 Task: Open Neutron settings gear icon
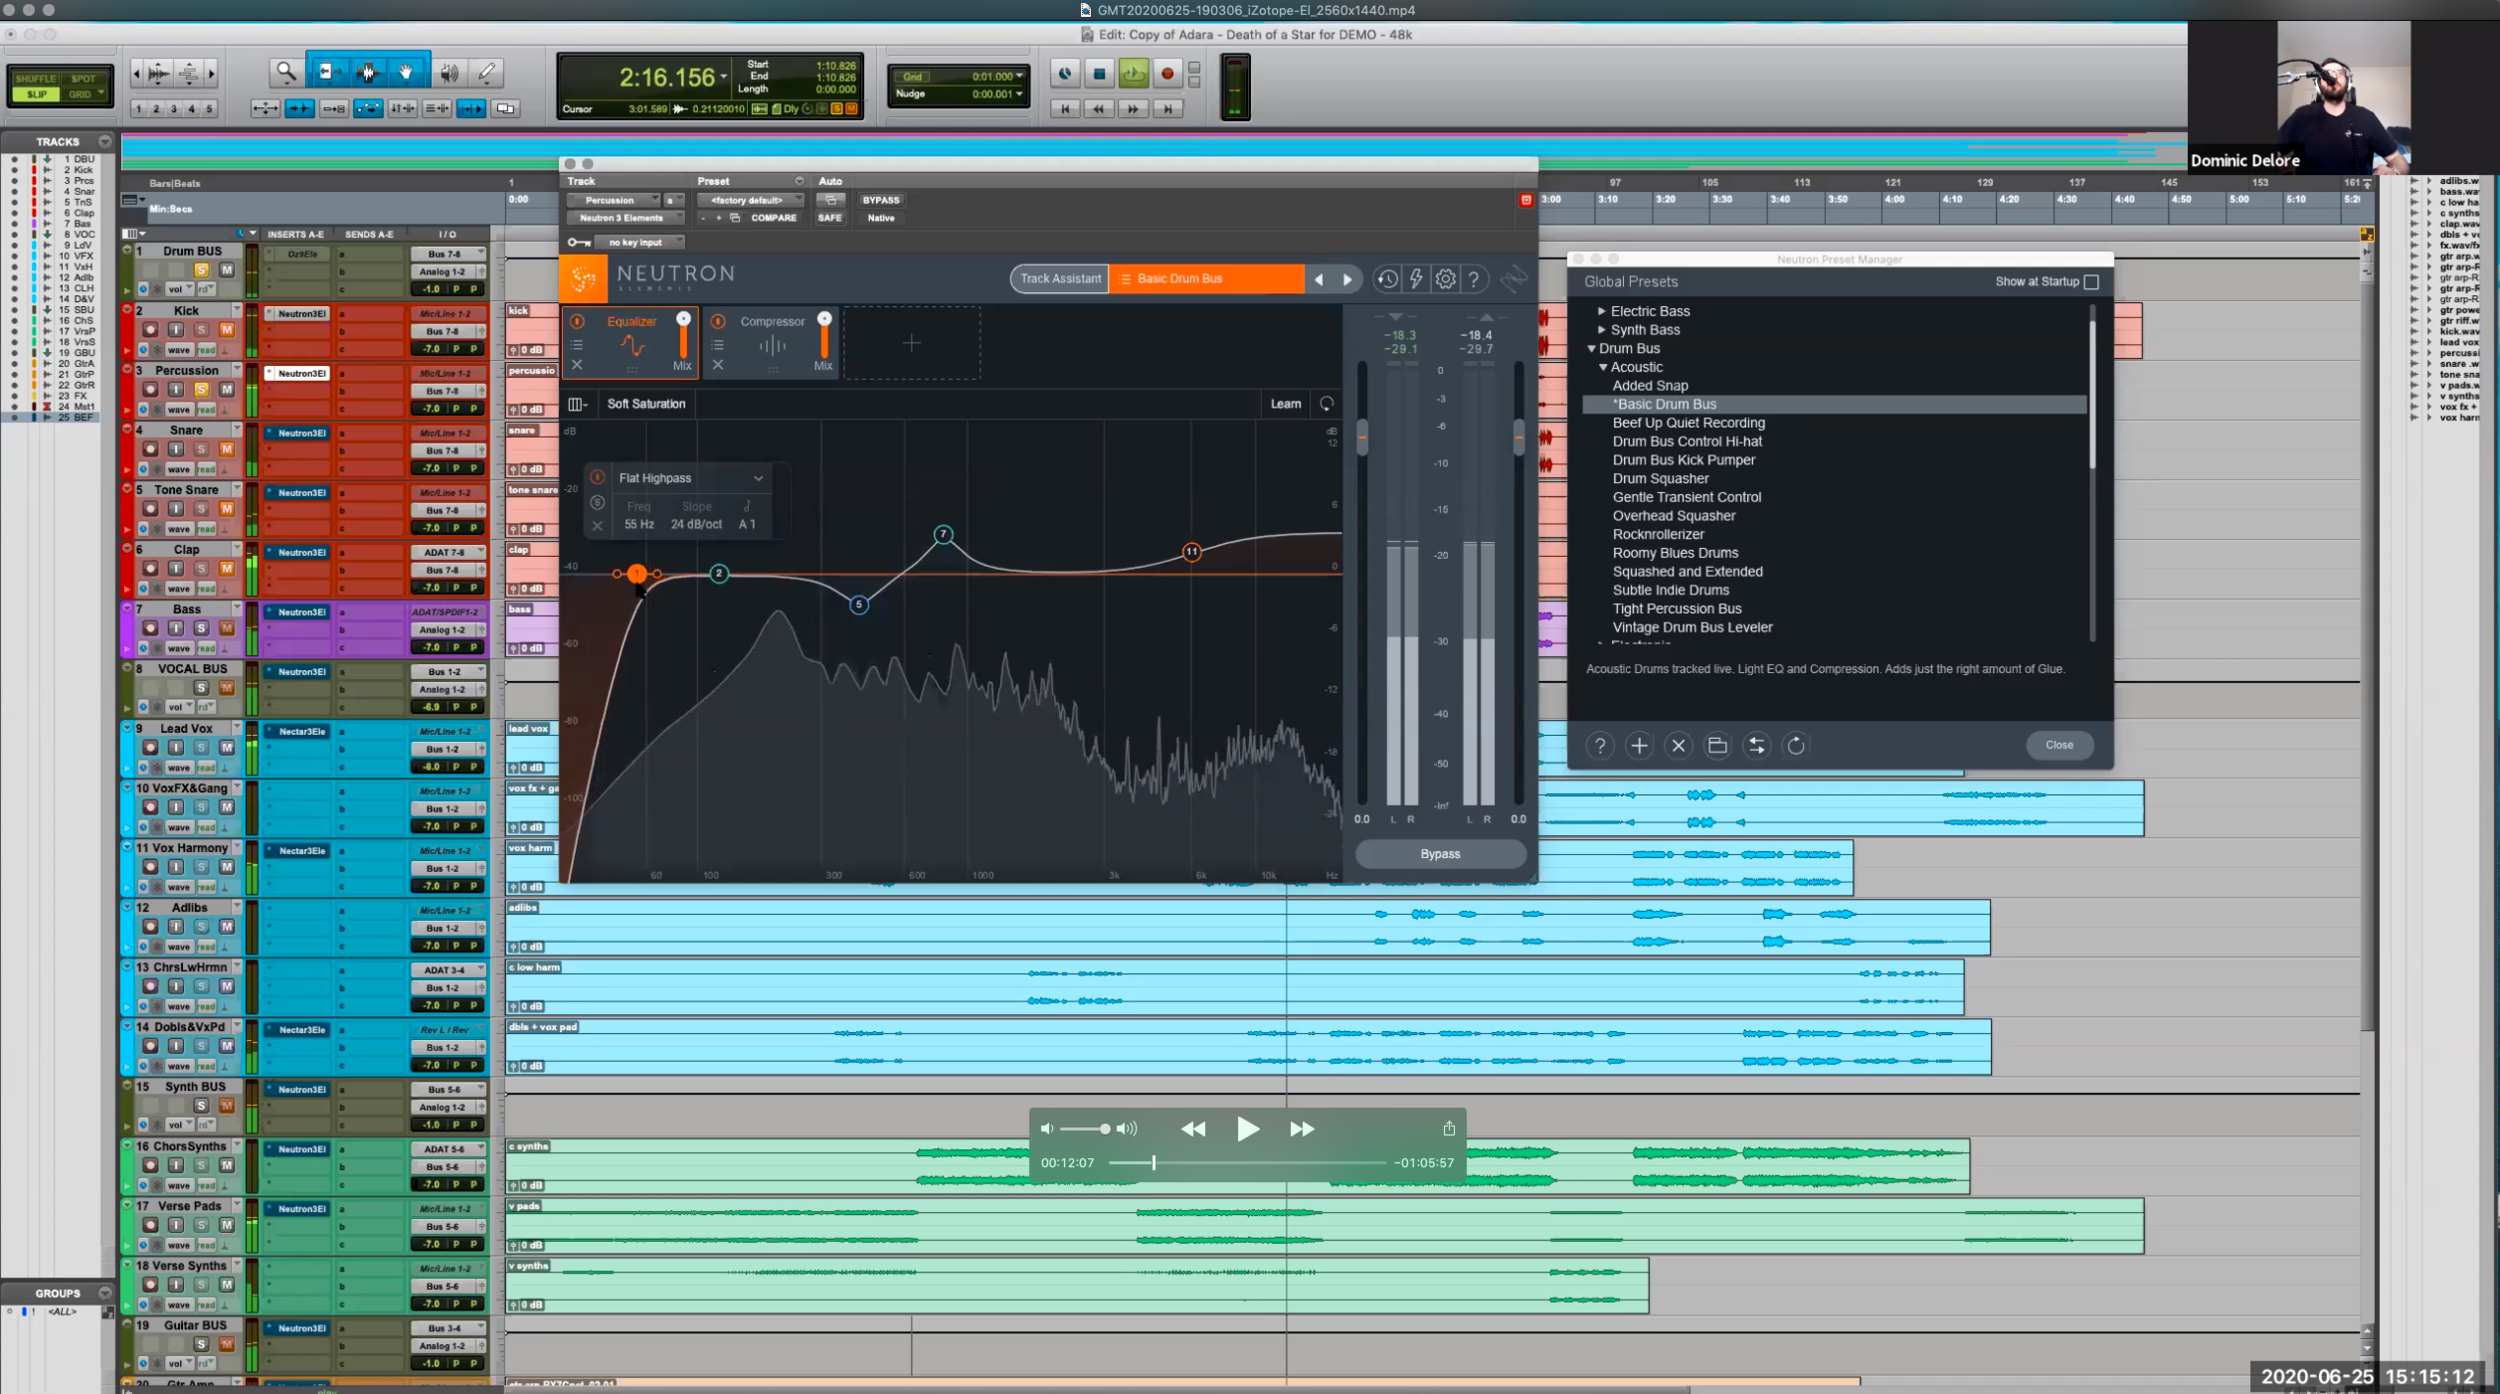click(1445, 279)
